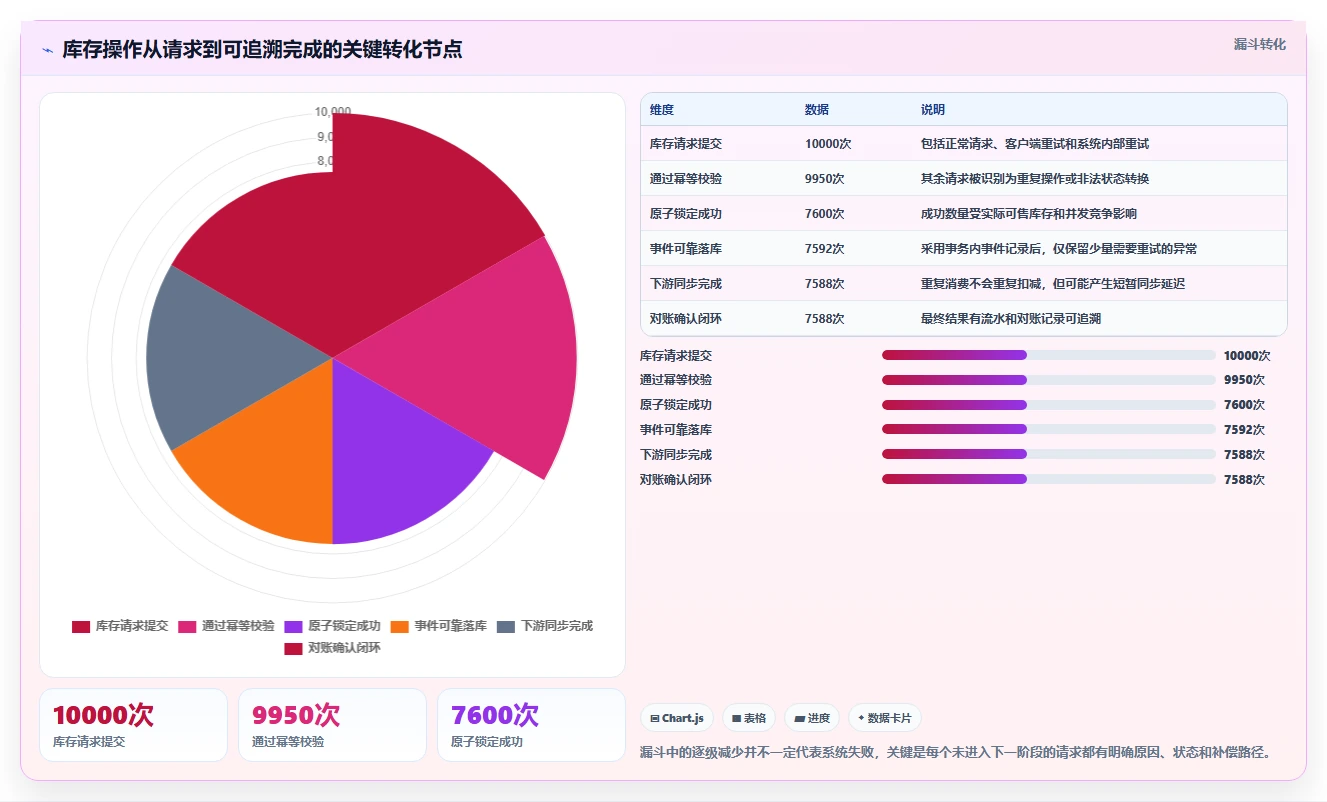Screen dimensions: 1327x802
Task: Select table cell 原子锁定成功
Action: pyautogui.click(x=686, y=214)
